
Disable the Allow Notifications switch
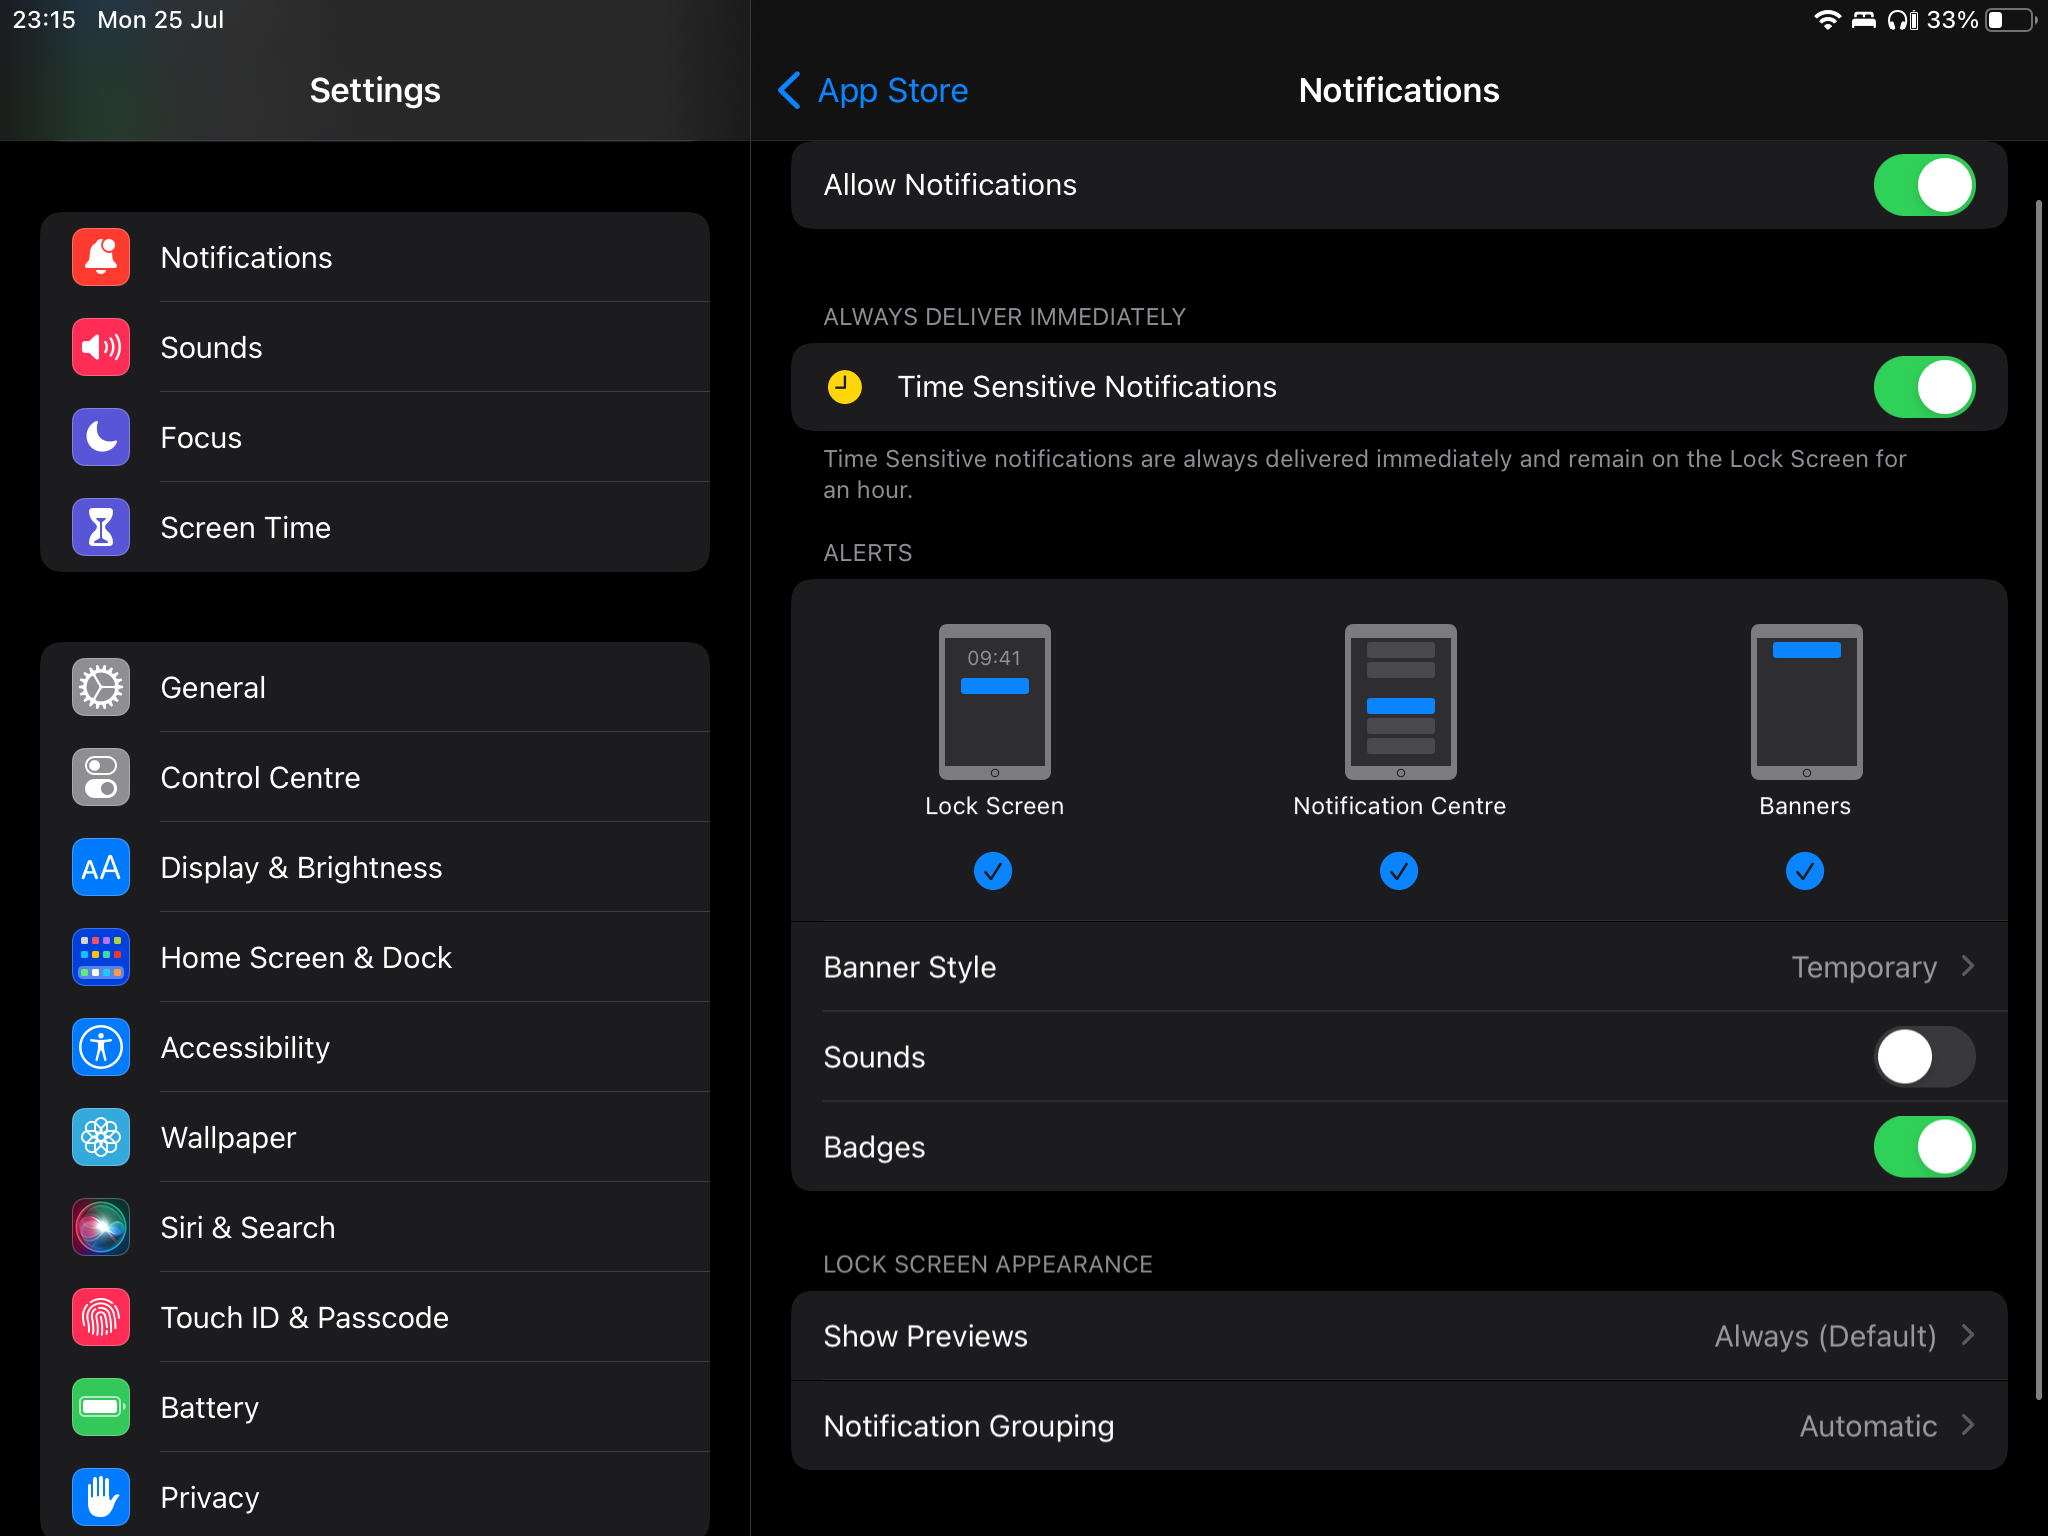pyautogui.click(x=1923, y=185)
